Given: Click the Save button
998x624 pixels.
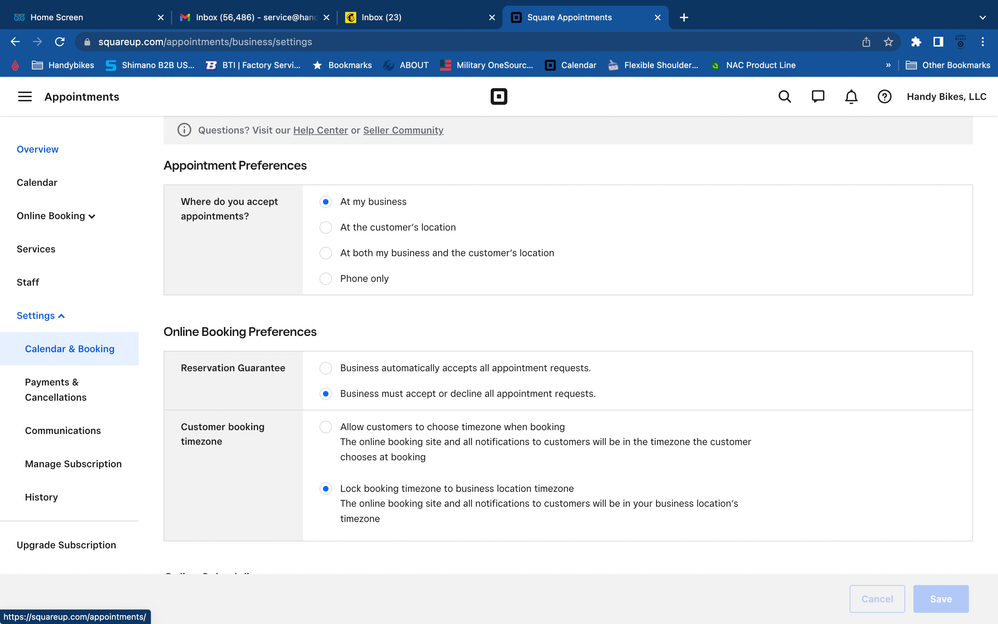Looking at the screenshot, I should [x=940, y=599].
